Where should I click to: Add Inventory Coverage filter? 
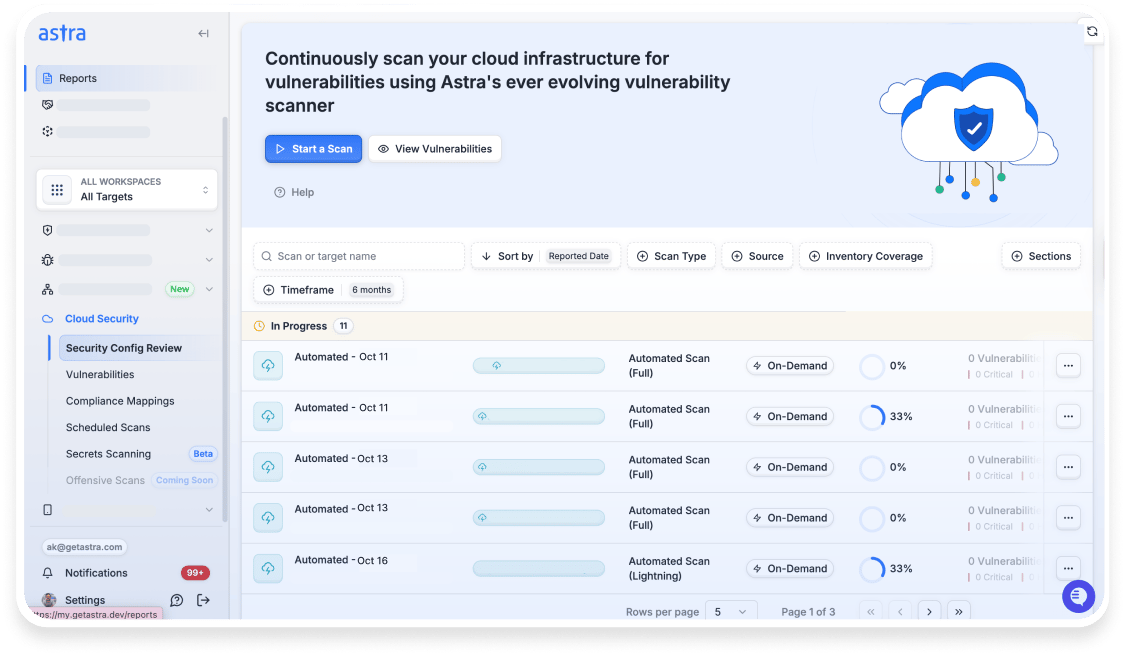click(x=865, y=256)
